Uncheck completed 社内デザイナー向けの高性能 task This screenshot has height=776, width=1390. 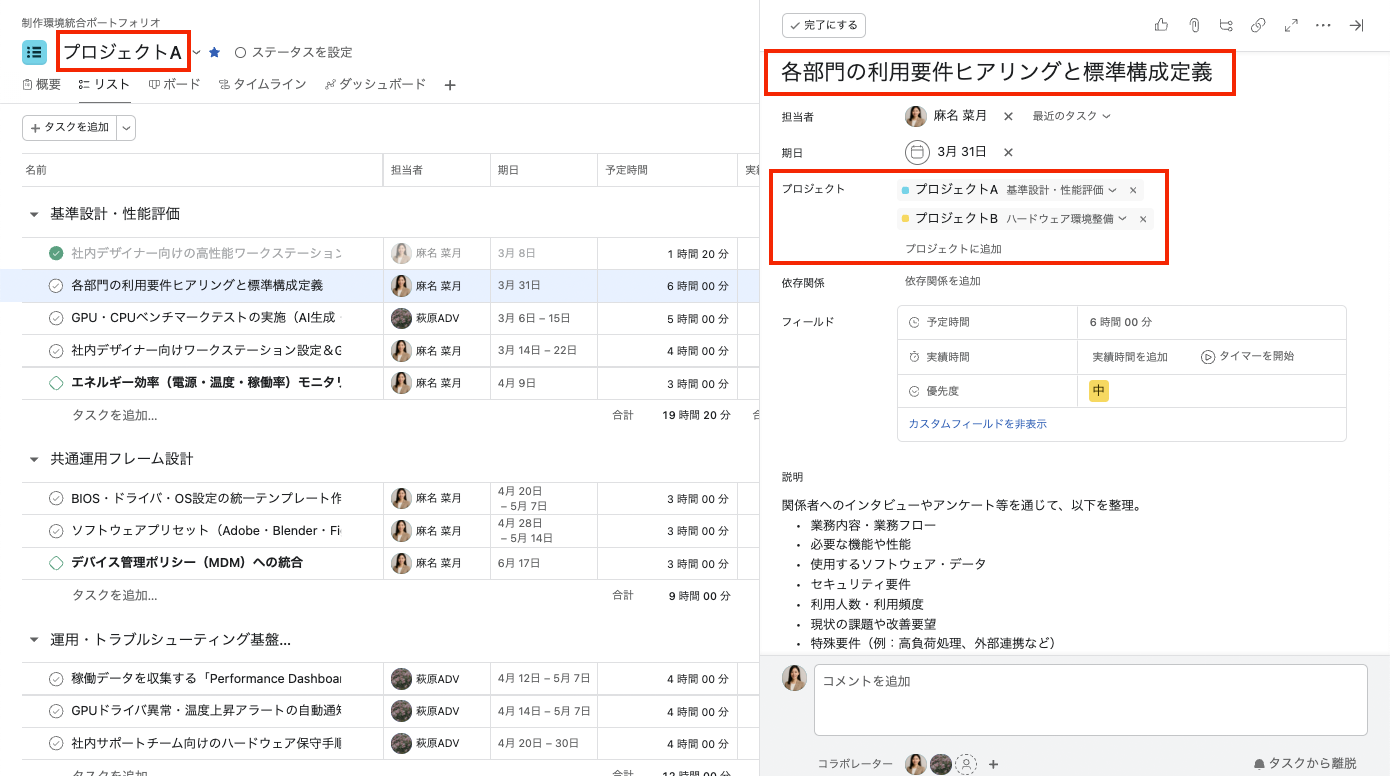(x=56, y=253)
